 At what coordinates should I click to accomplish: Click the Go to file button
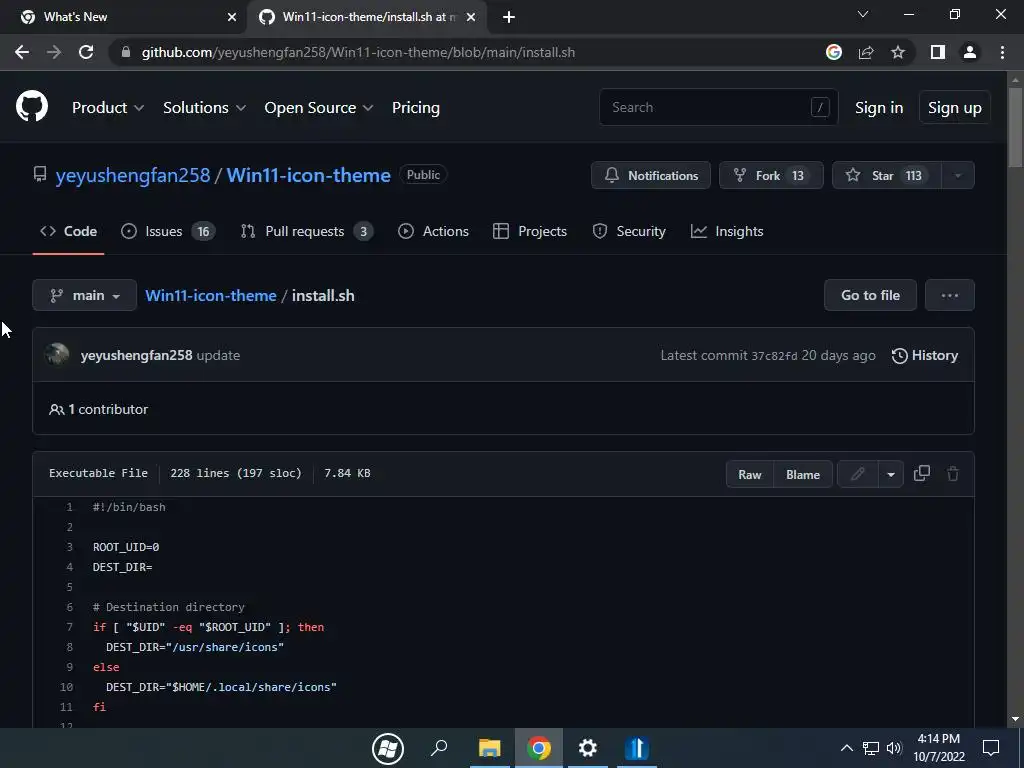tap(871, 295)
